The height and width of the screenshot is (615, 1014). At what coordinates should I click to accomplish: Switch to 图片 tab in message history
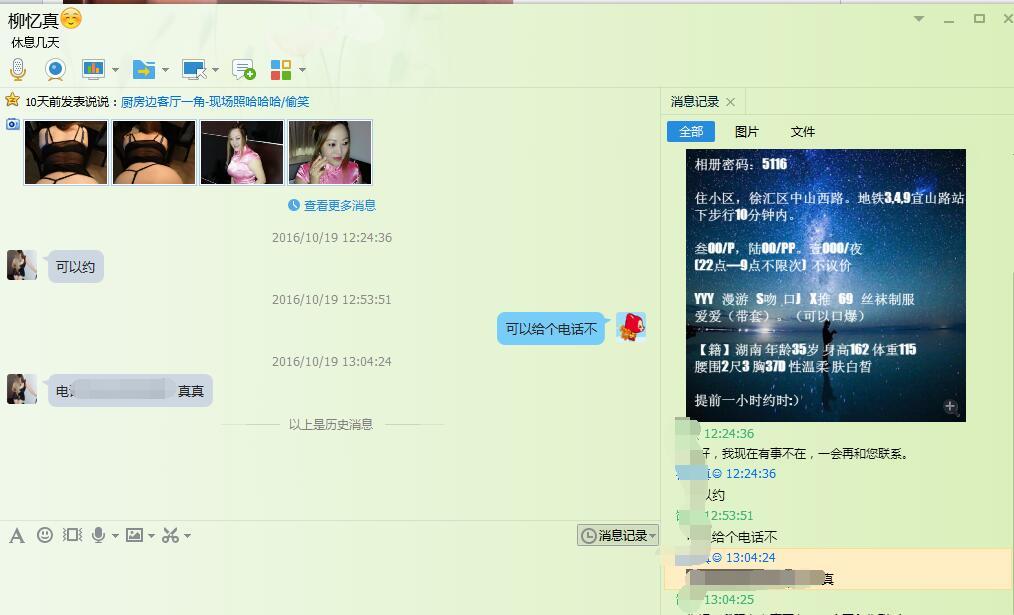pos(746,132)
